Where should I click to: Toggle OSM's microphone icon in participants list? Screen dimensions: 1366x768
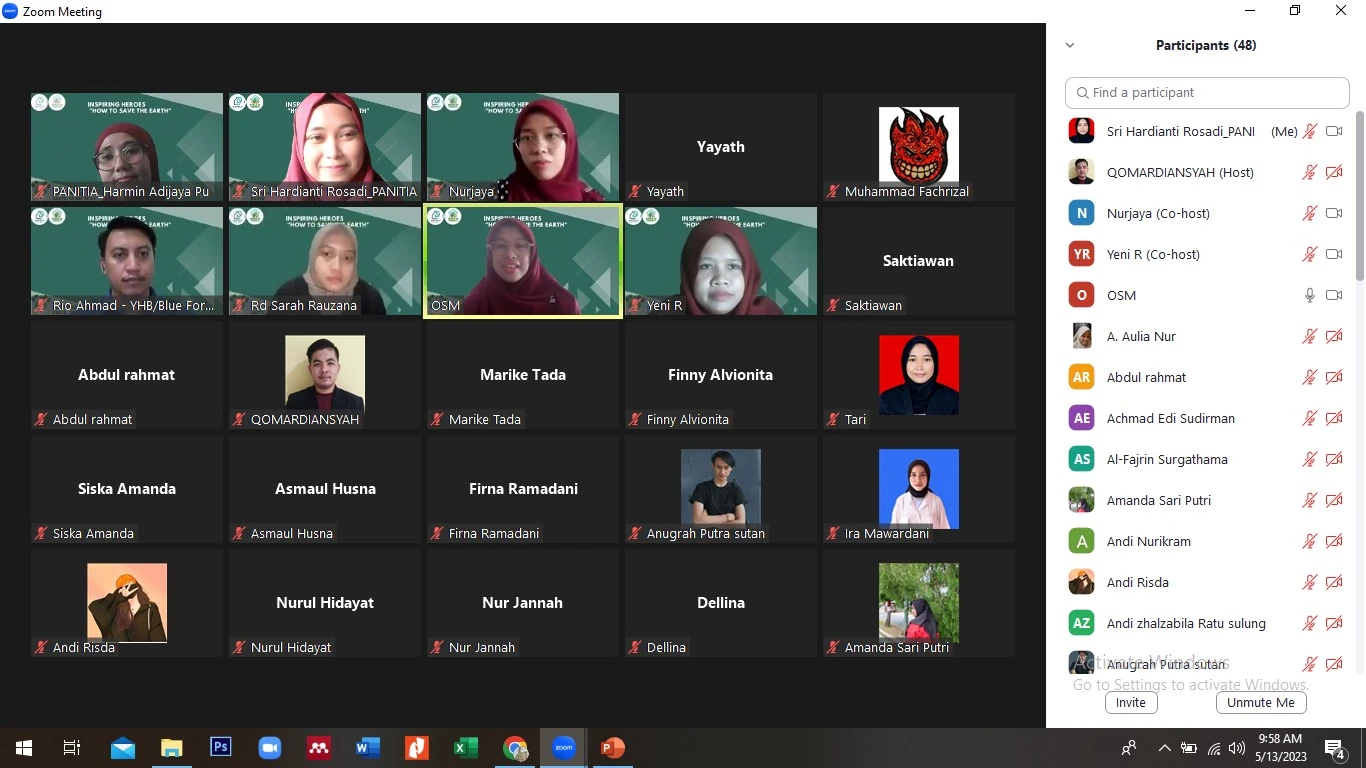1310,295
